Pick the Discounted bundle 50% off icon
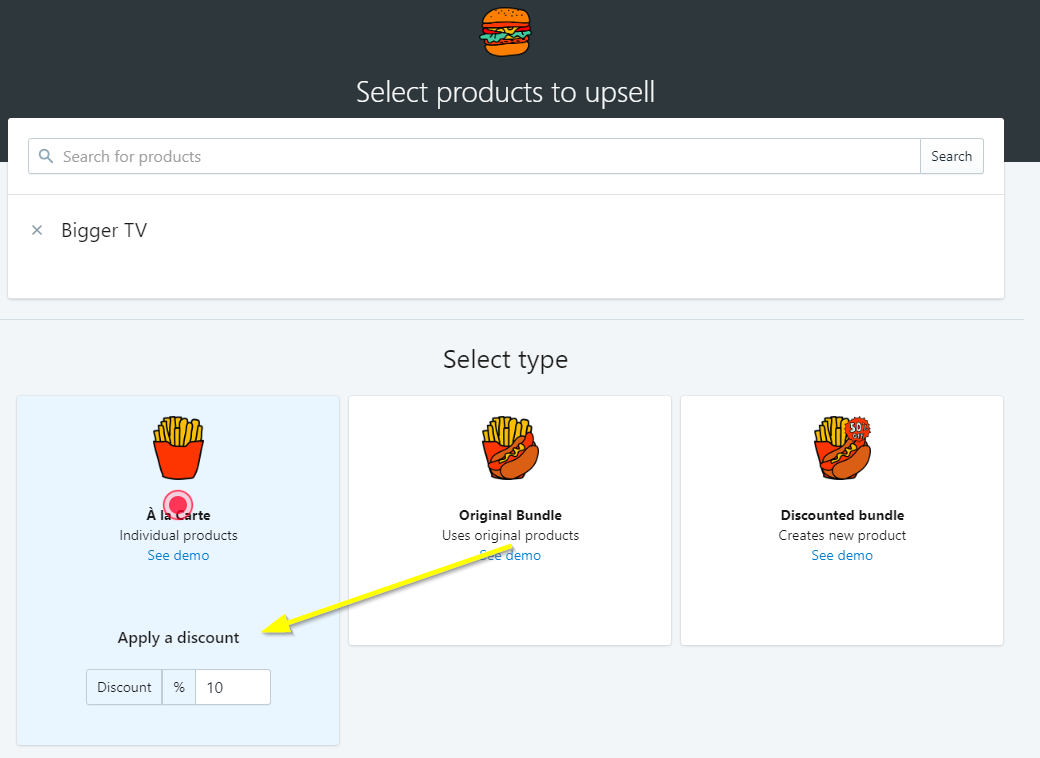Screen dimensions: 1040x758 point(842,448)
